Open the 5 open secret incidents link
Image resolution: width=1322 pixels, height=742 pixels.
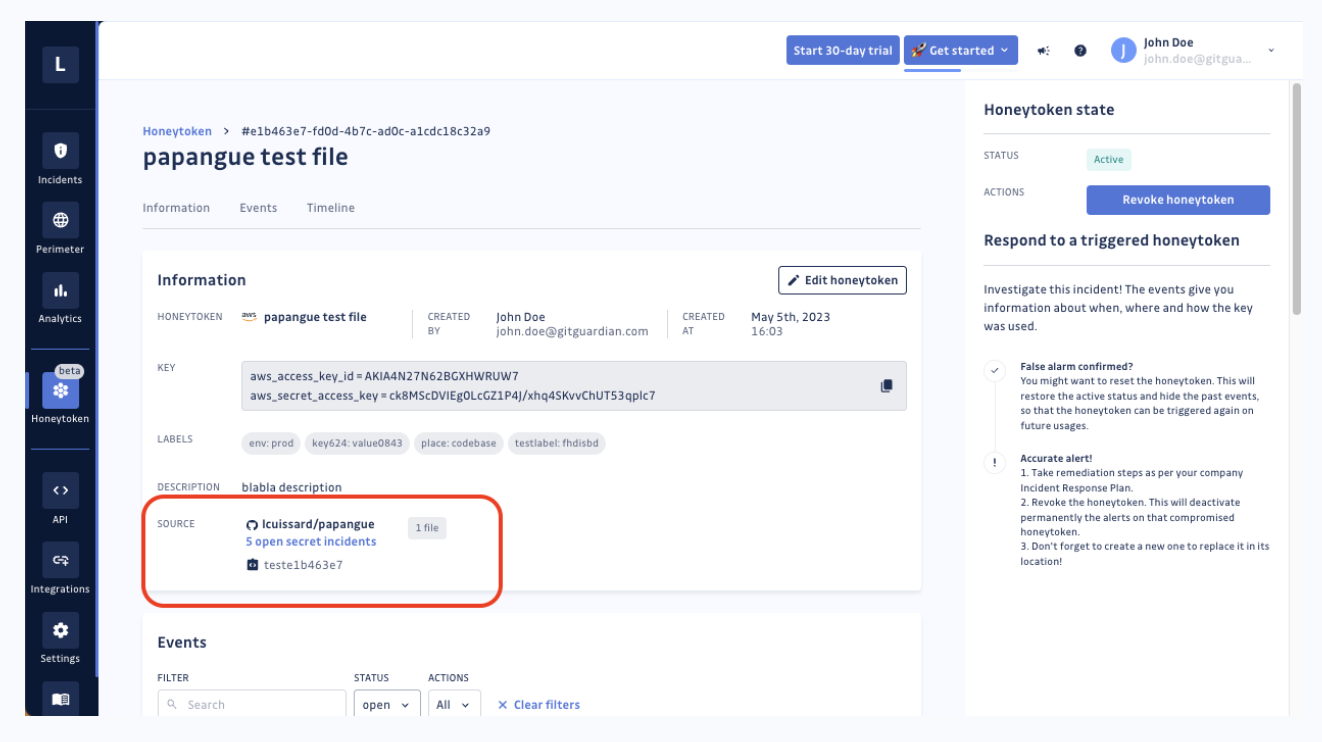311,542
